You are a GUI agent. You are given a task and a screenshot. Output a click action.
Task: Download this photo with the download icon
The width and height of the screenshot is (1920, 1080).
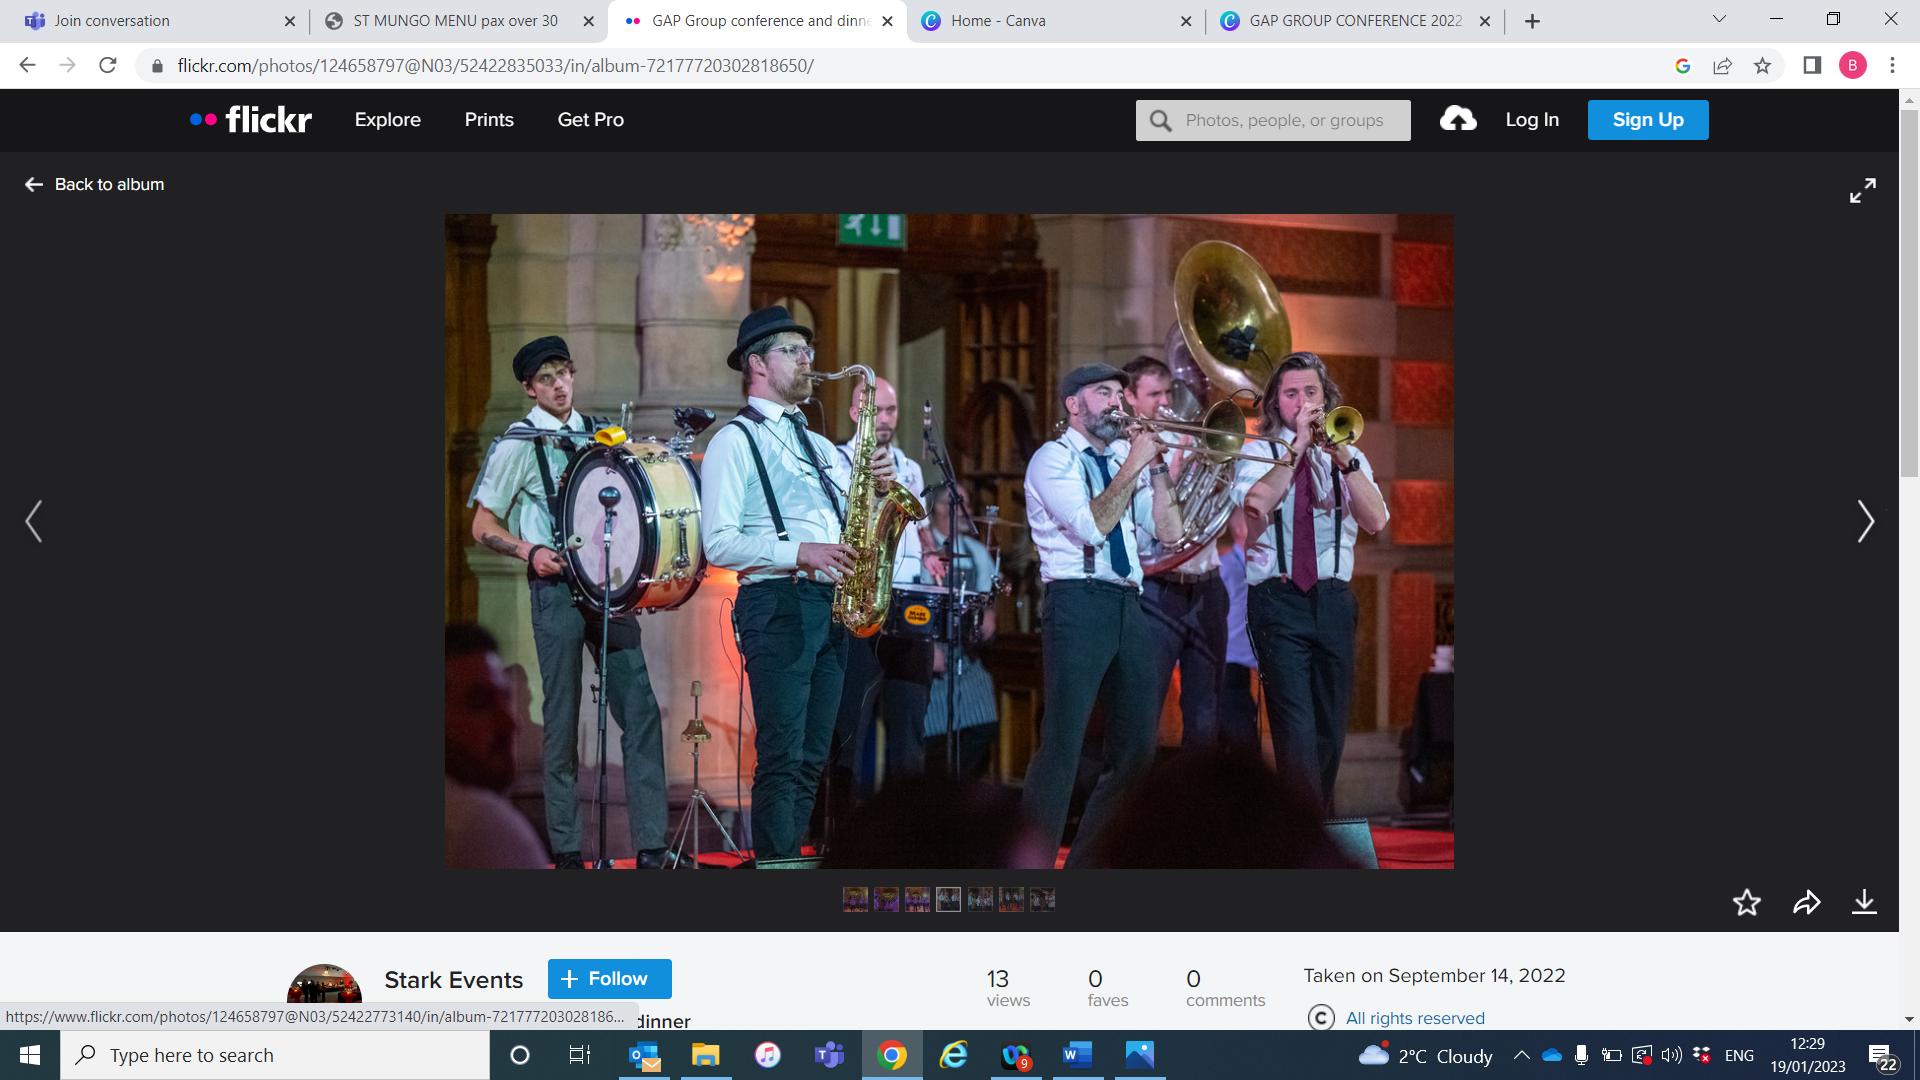[x=1864, y=903]
